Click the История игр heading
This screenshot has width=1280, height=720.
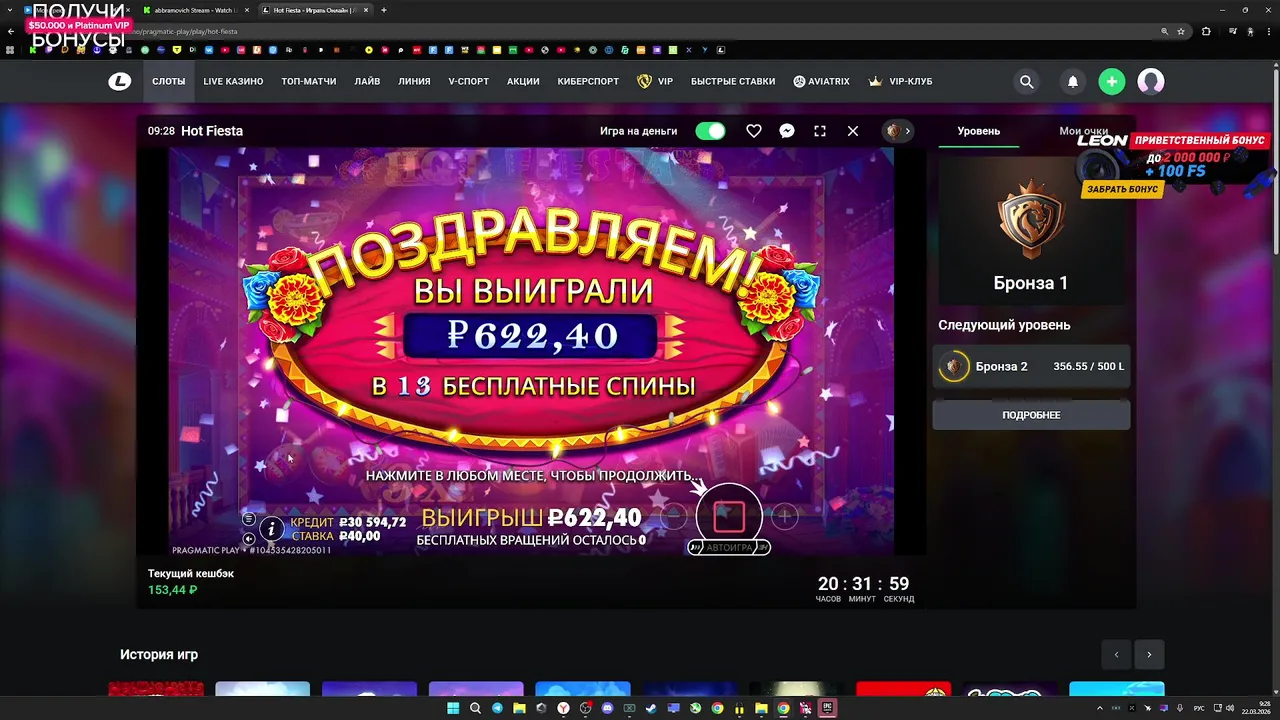(x=159, y=655)
